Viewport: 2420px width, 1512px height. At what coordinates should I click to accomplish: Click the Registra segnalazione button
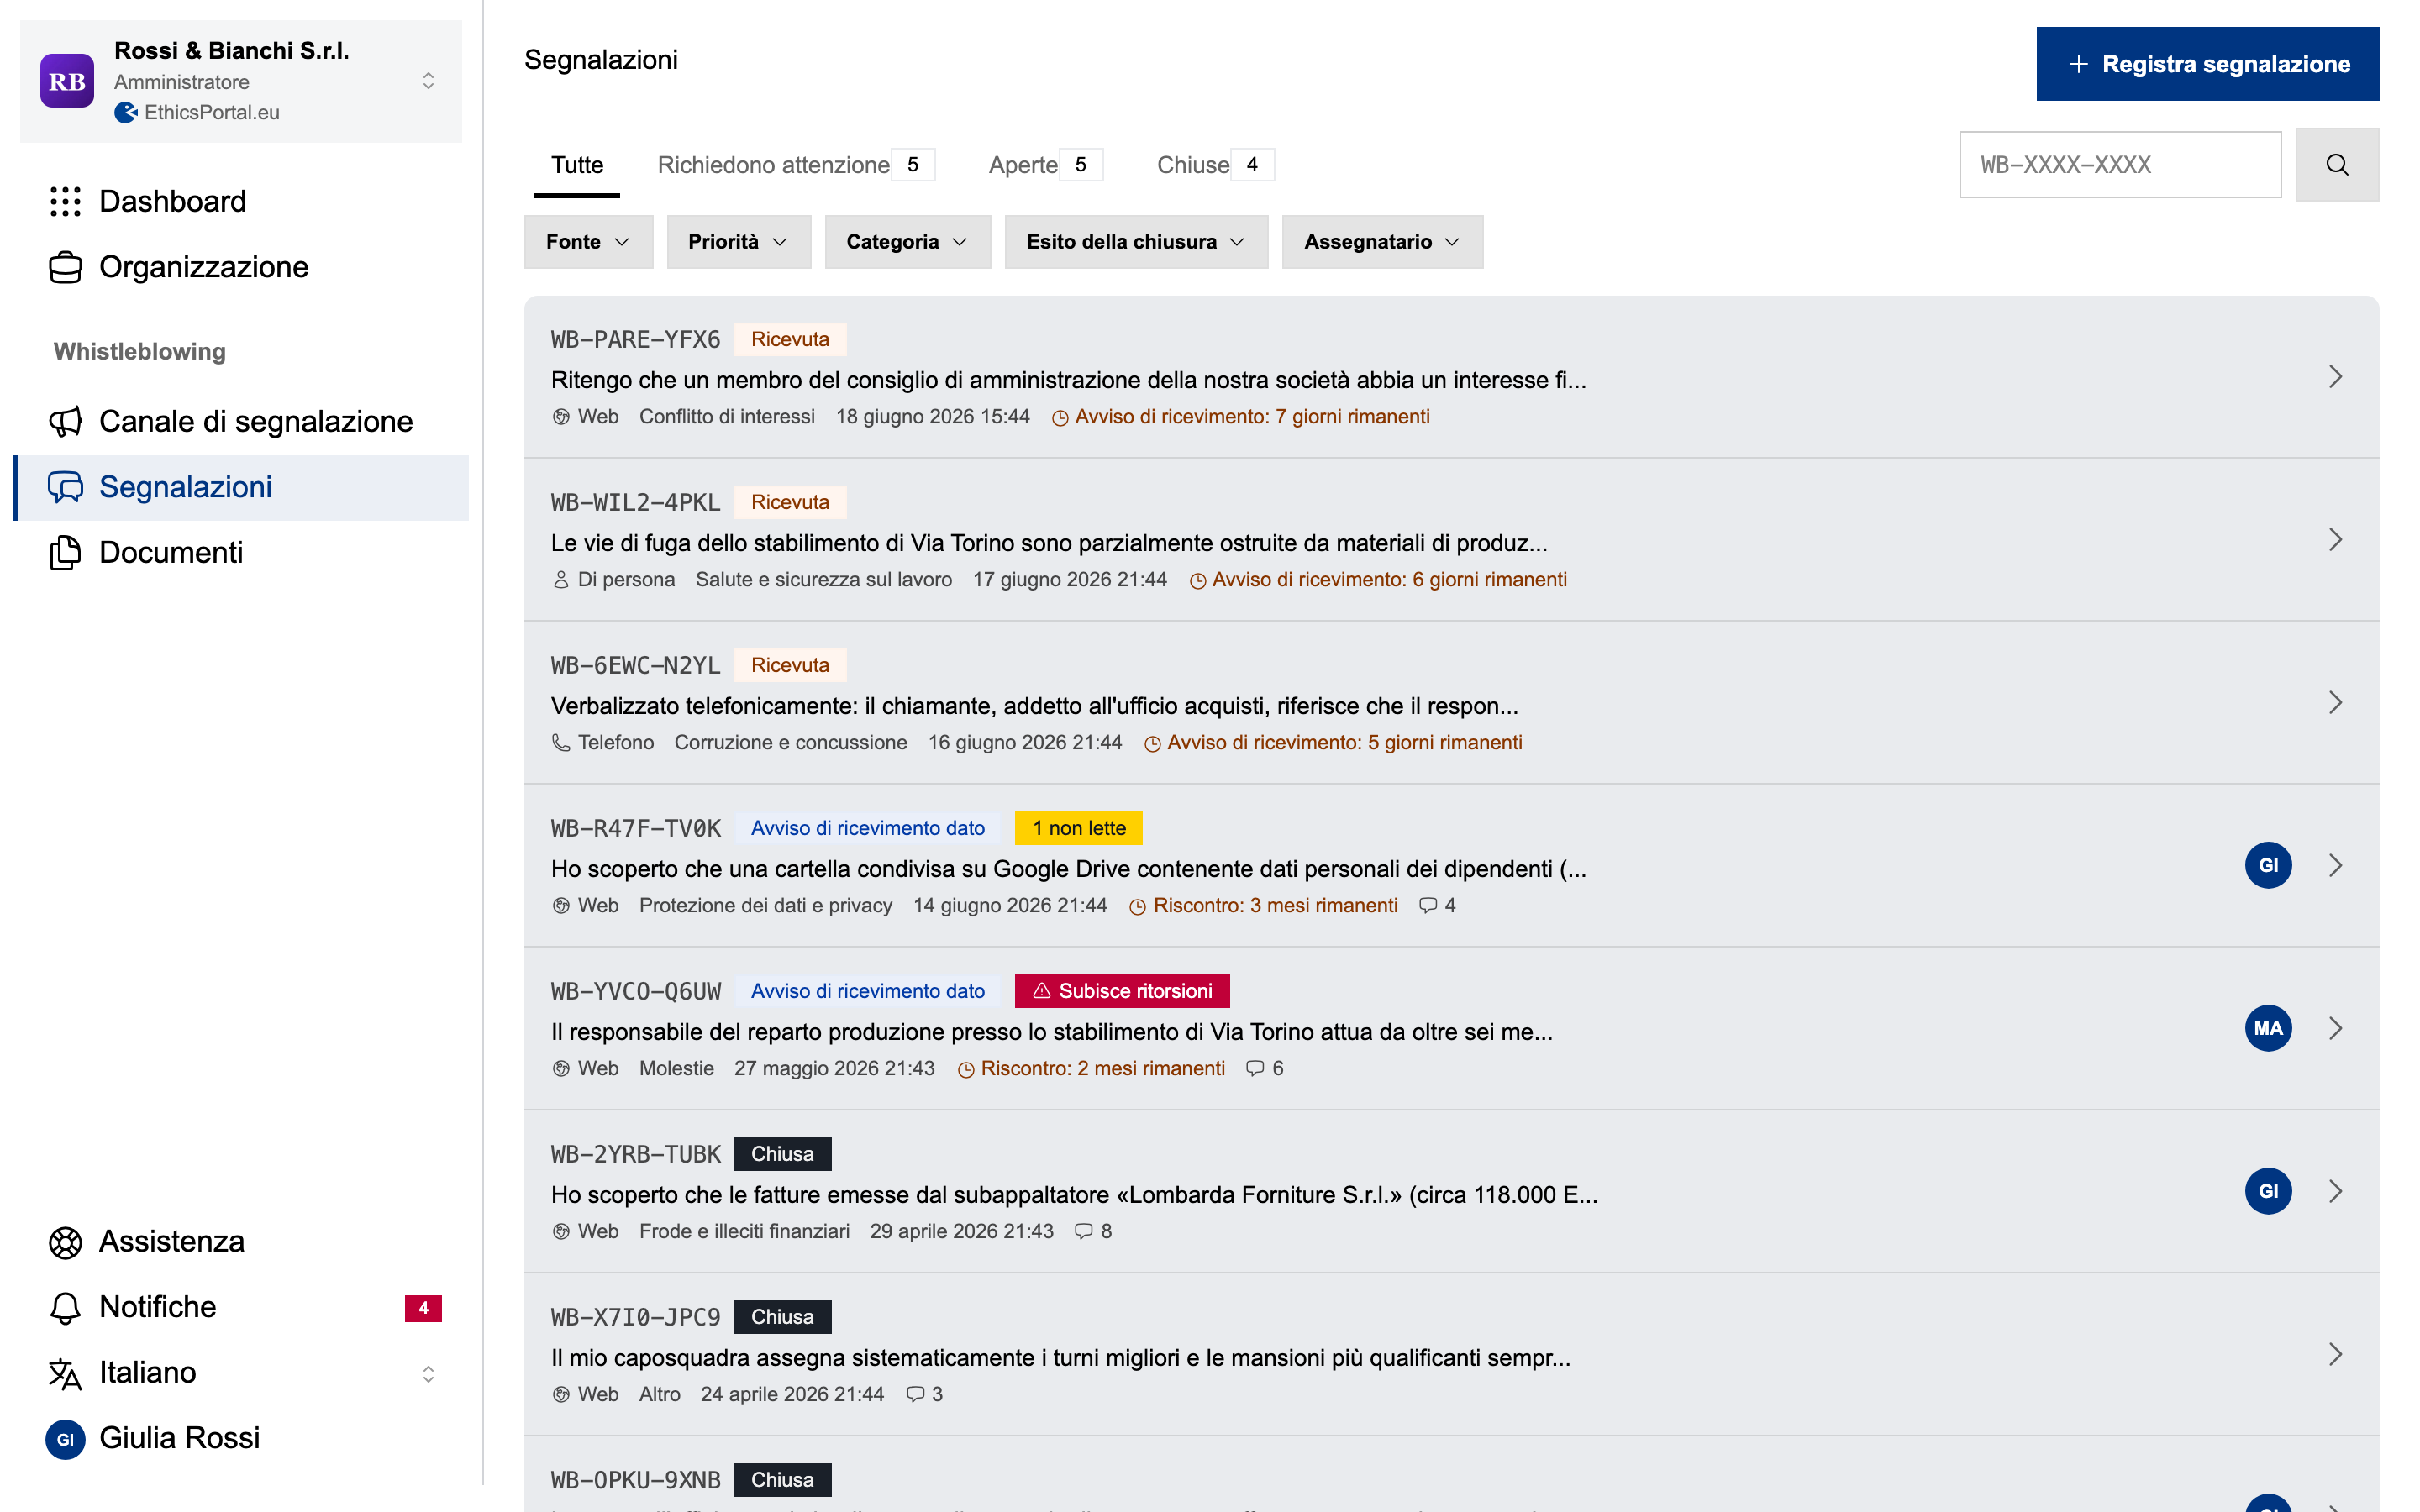pyautogui.click(x=2207, y=64)
